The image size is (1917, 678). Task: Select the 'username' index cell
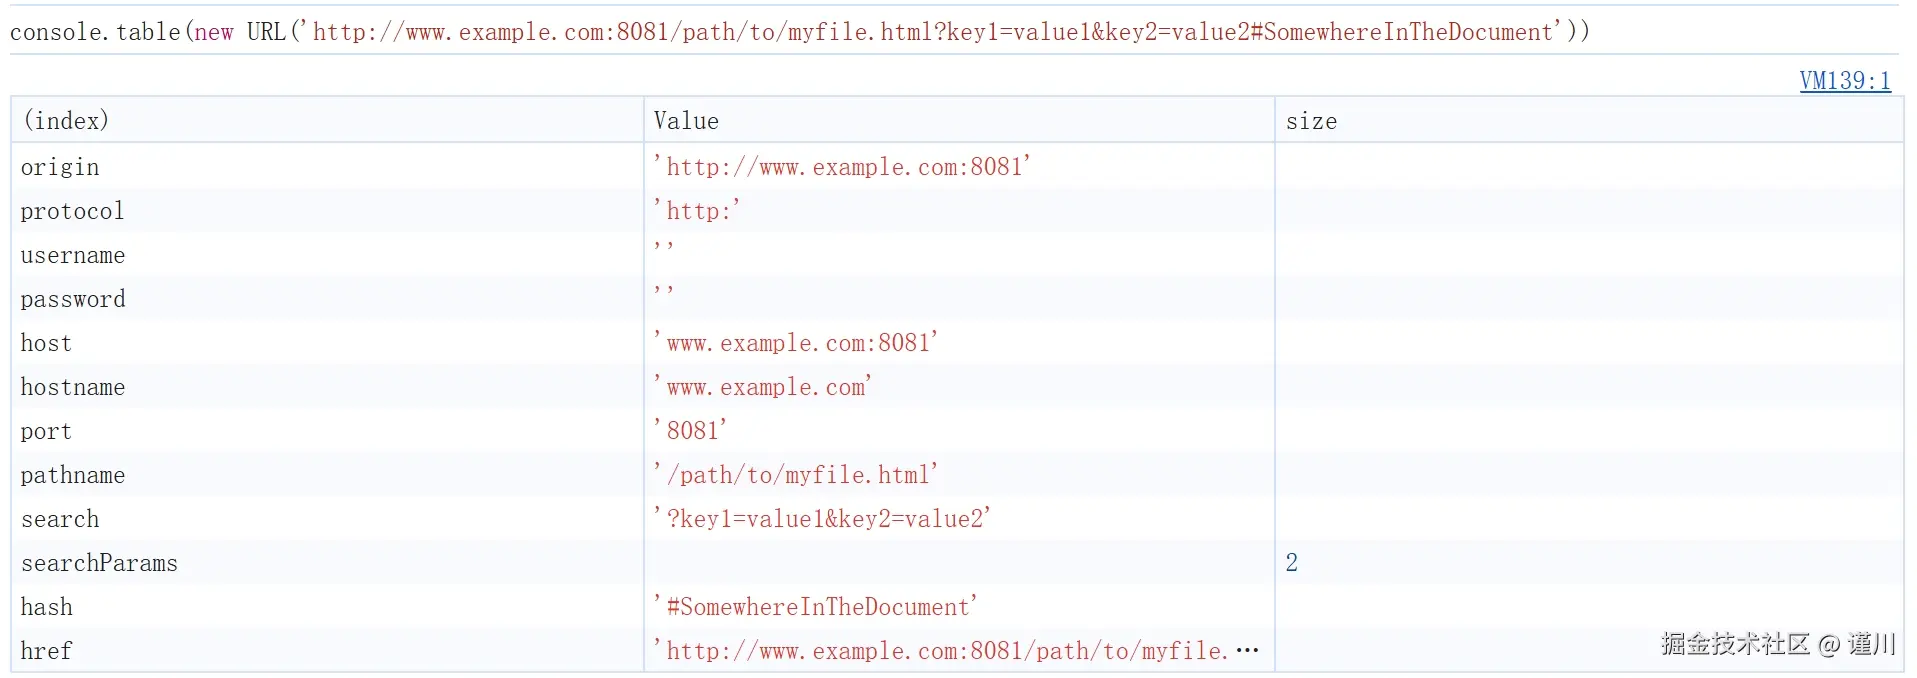coord(327,254)
